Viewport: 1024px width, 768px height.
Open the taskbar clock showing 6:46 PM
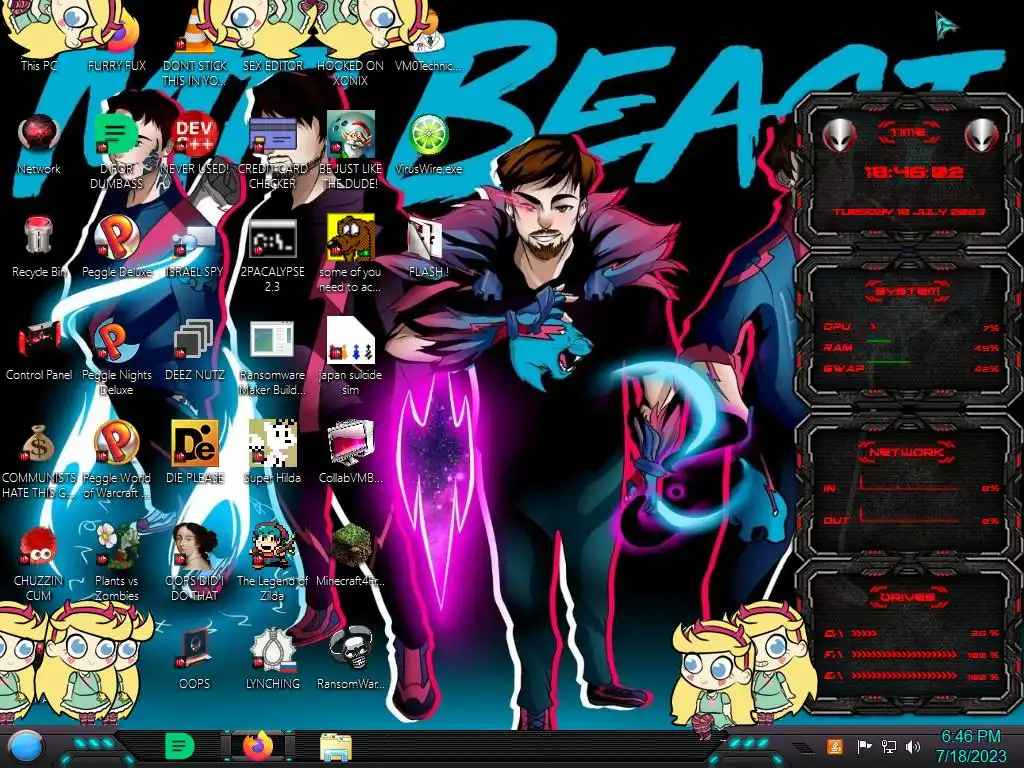(x=970, y=746)
